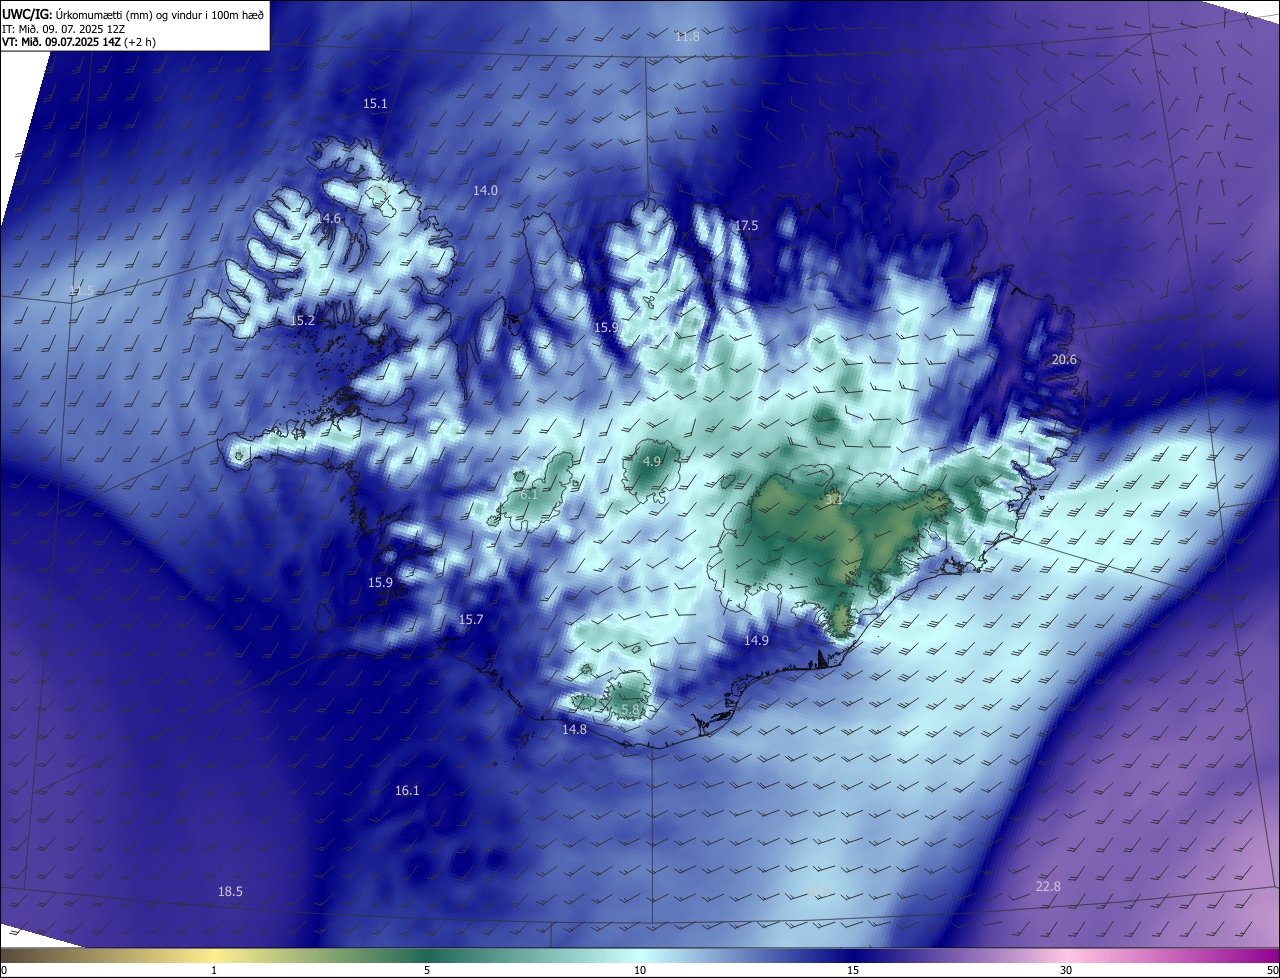Click the 15.2 value label

303,321
